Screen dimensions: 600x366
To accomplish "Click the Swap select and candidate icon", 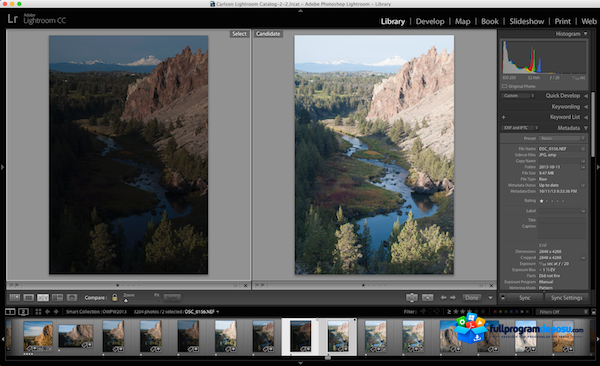I will click(x=412, y=297).
